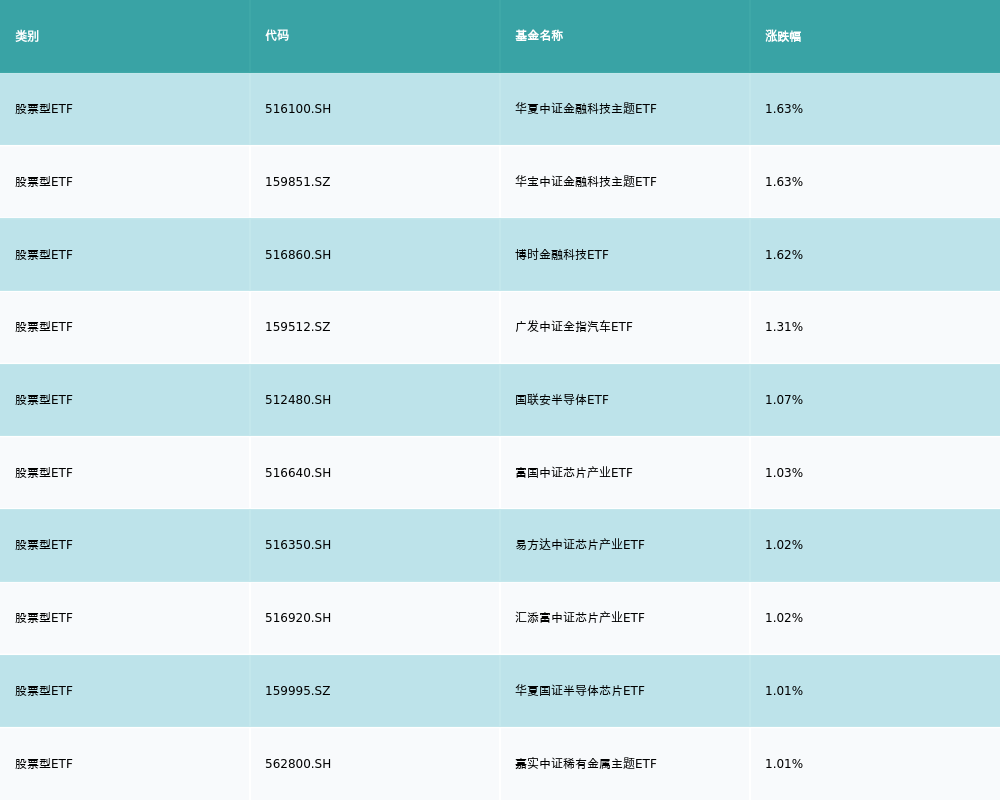
Task: Select code 159851.SZ
Action: coord(298,182)
